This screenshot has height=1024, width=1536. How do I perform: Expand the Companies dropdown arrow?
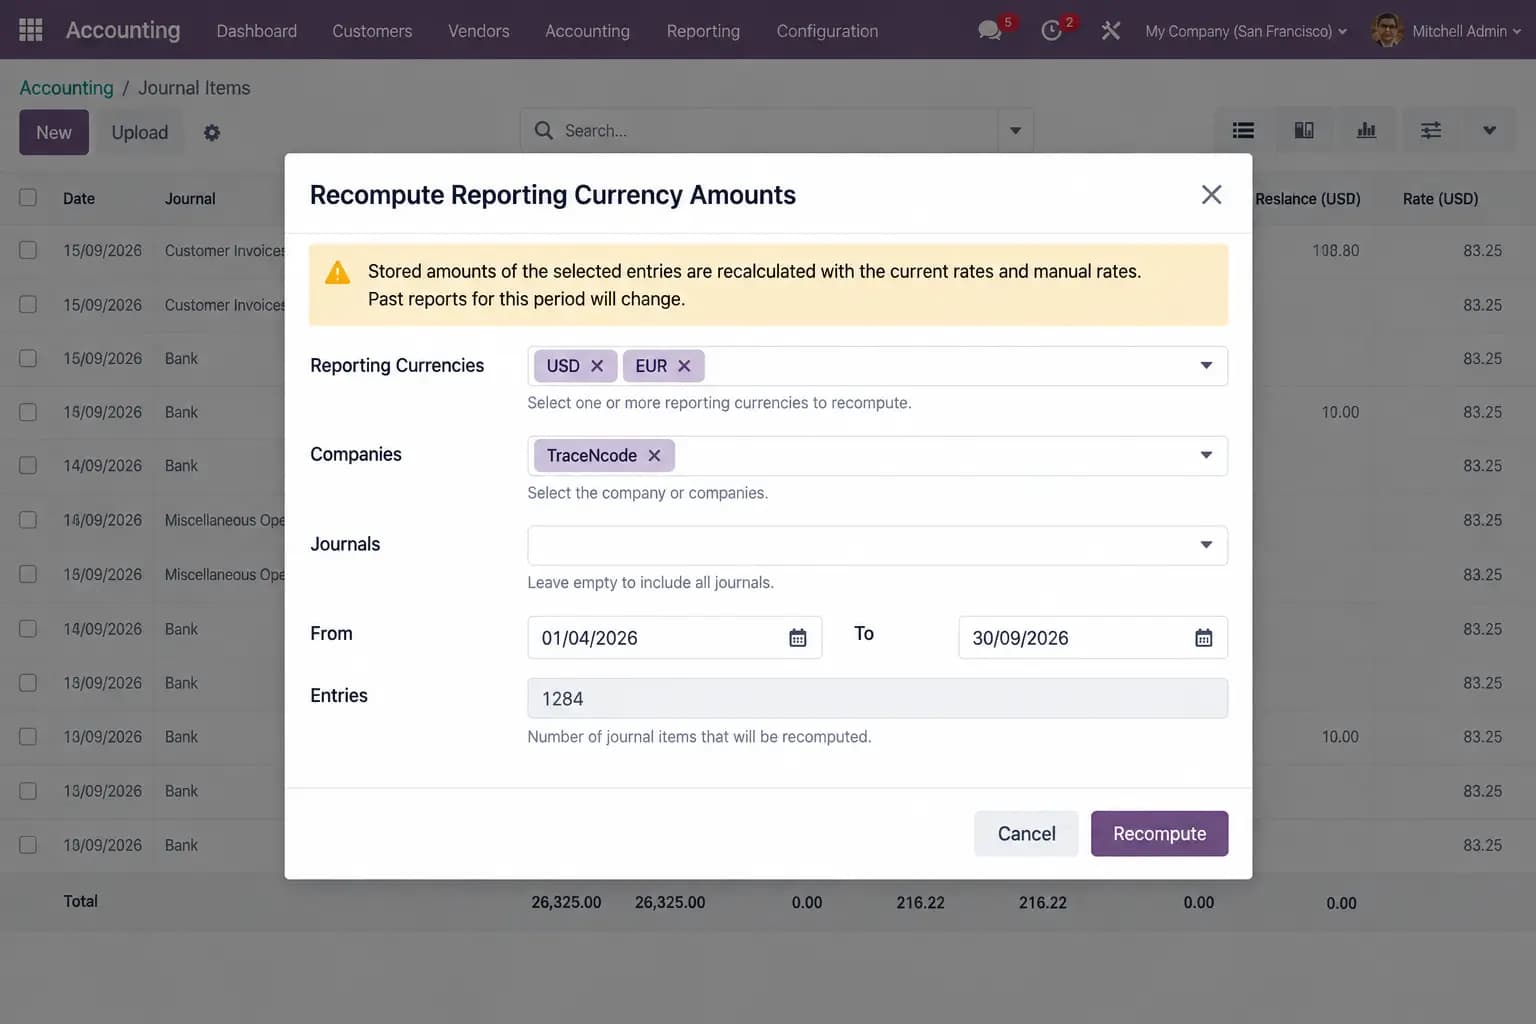click(x=1206, y=456)
